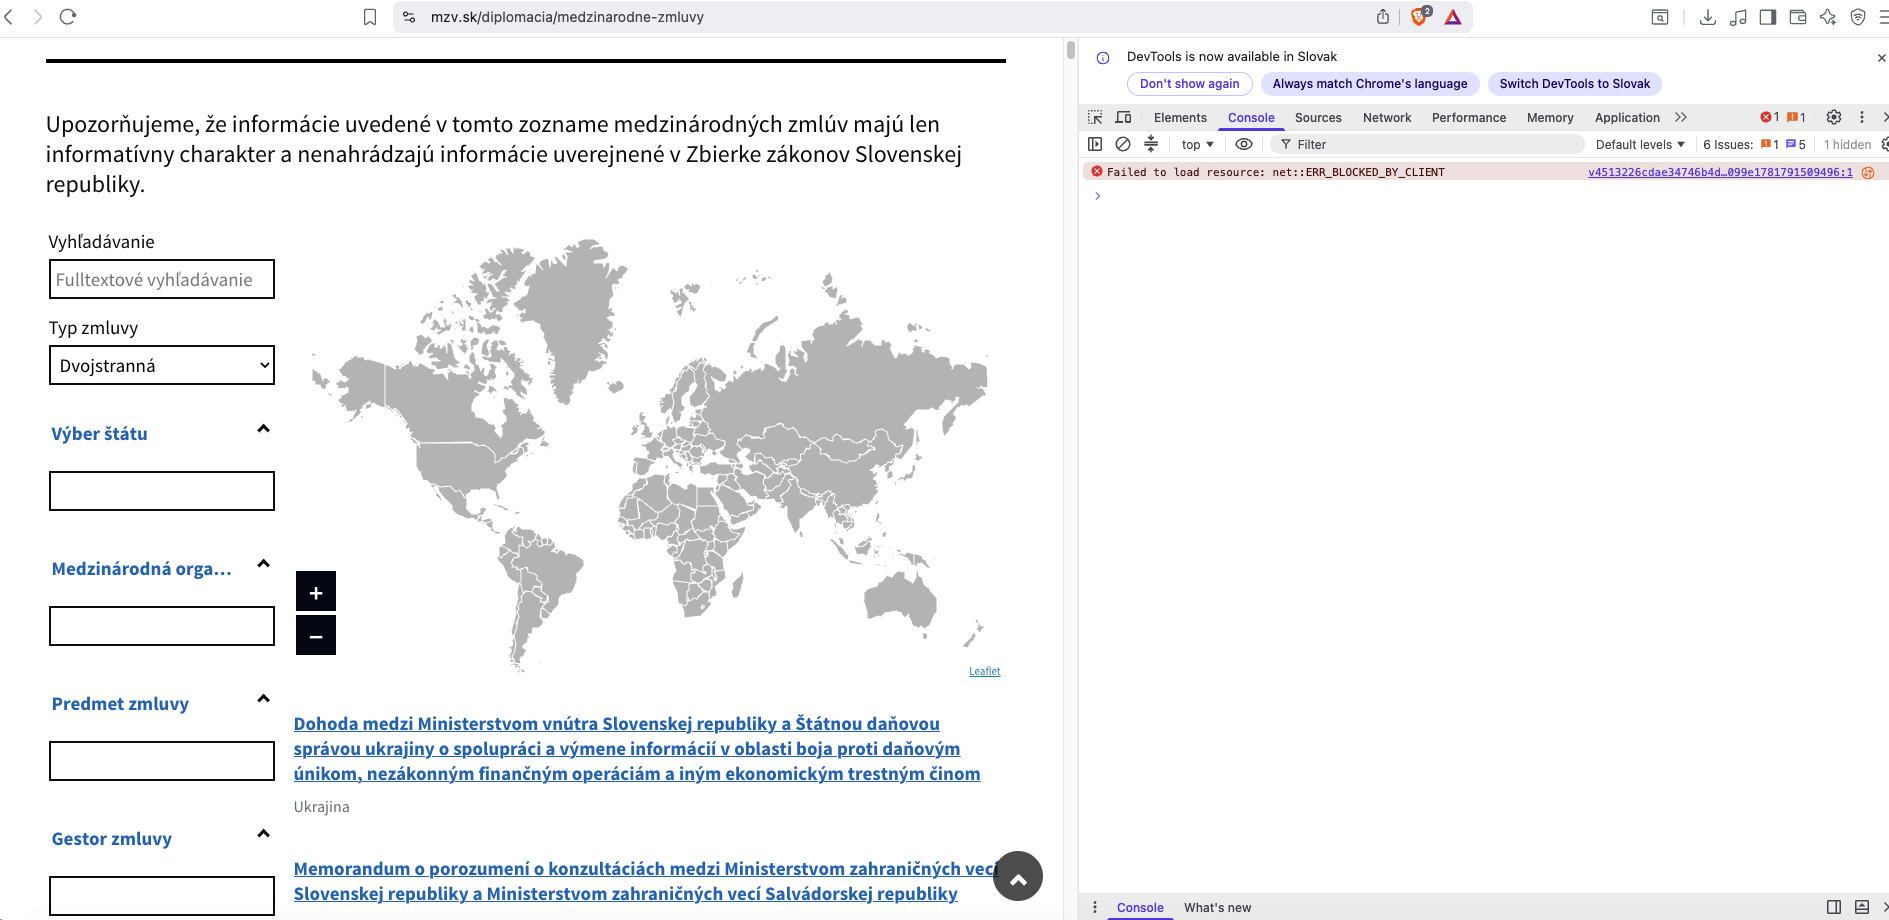This screenshot has height=920, width=1889.
Task: Open the site settings icon beside the URL
Action: (x=409, y=17)
